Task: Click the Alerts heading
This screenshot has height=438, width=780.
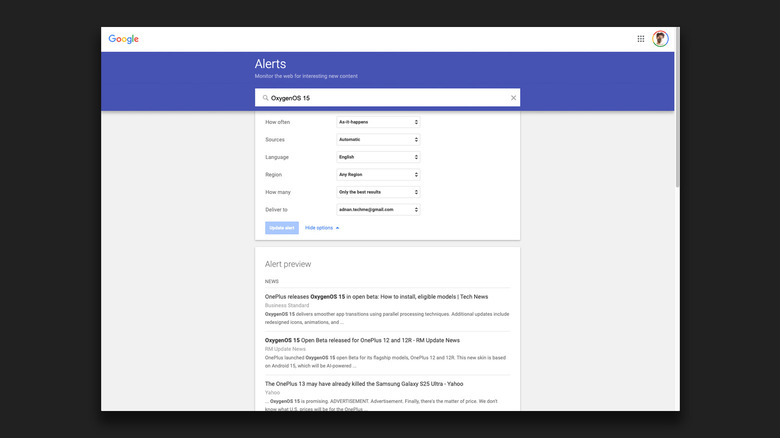Action: [x=270, y=64]
